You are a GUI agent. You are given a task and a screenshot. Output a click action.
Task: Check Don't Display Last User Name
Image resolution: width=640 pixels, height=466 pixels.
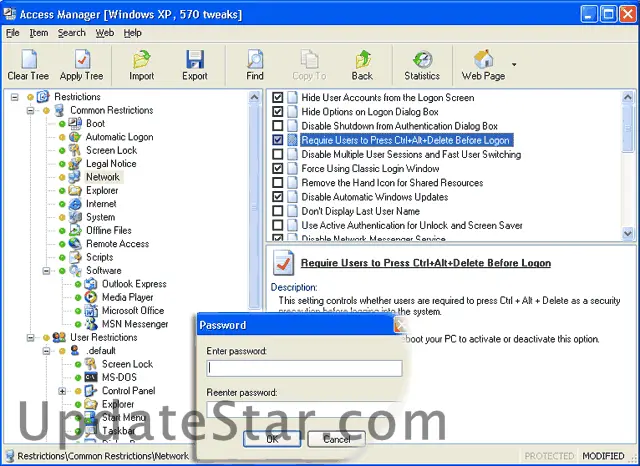[x=278, y=211]
